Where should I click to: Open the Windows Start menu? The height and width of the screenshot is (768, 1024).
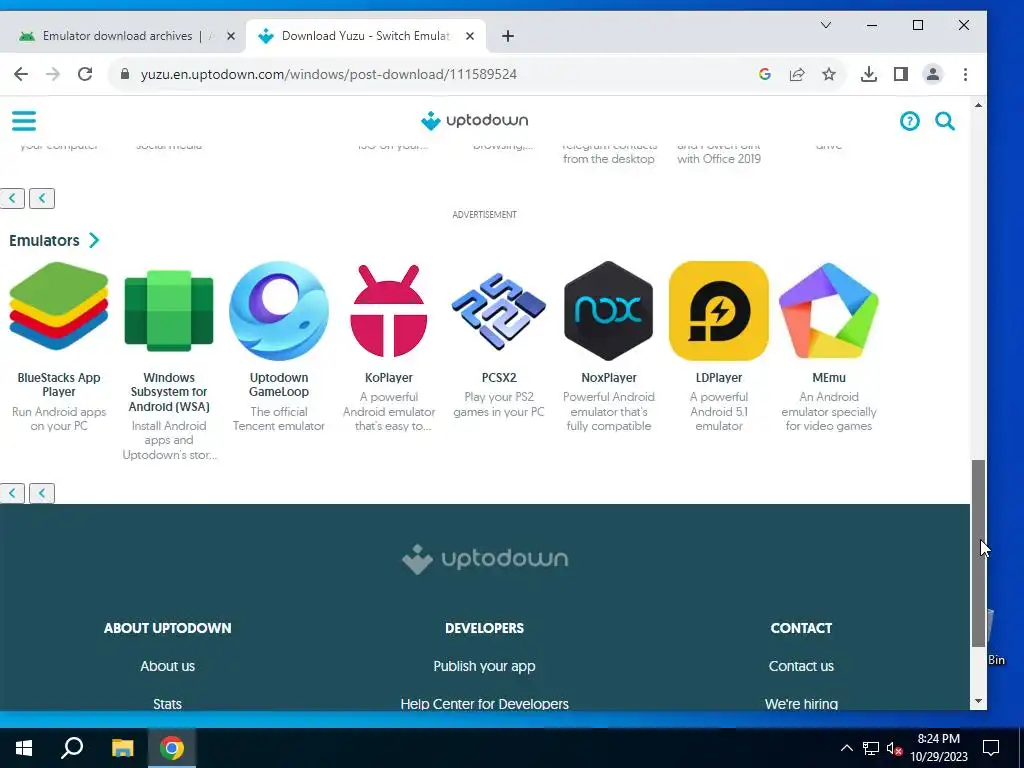24,748
